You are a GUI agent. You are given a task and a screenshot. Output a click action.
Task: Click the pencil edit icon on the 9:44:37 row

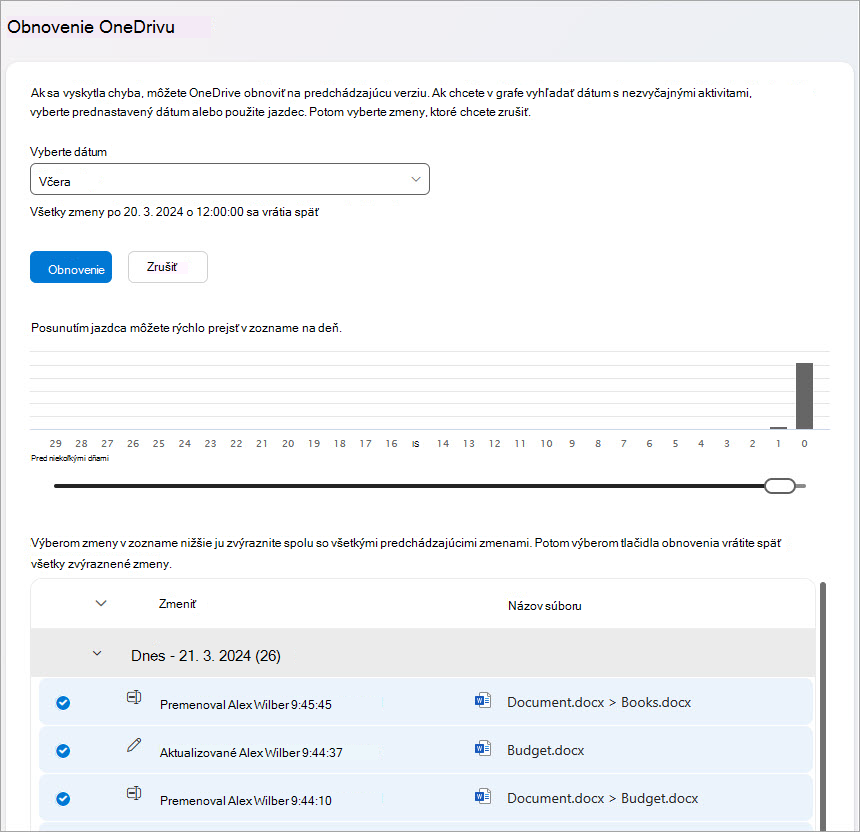[134, 745]
